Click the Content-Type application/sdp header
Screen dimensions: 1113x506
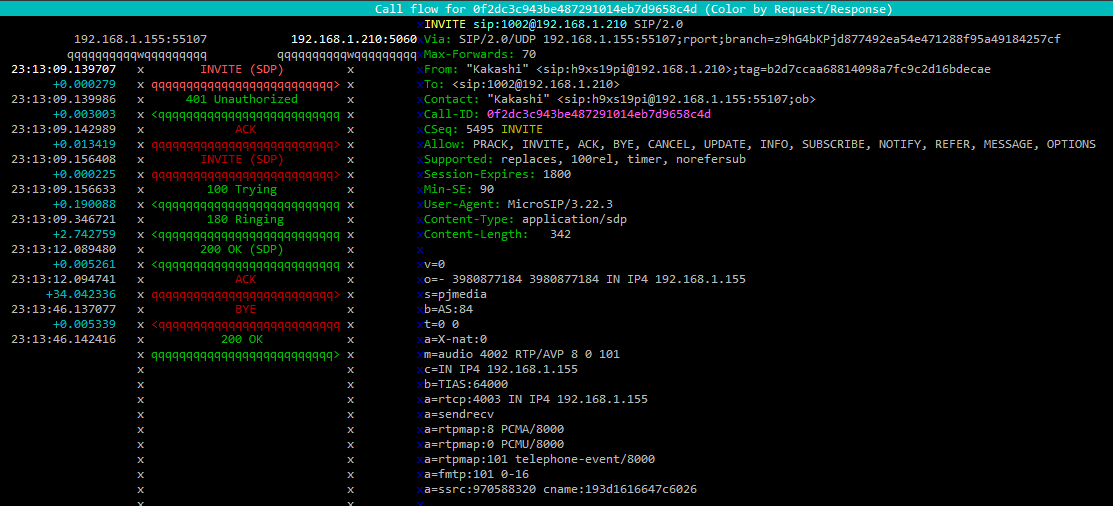(525, 219)
